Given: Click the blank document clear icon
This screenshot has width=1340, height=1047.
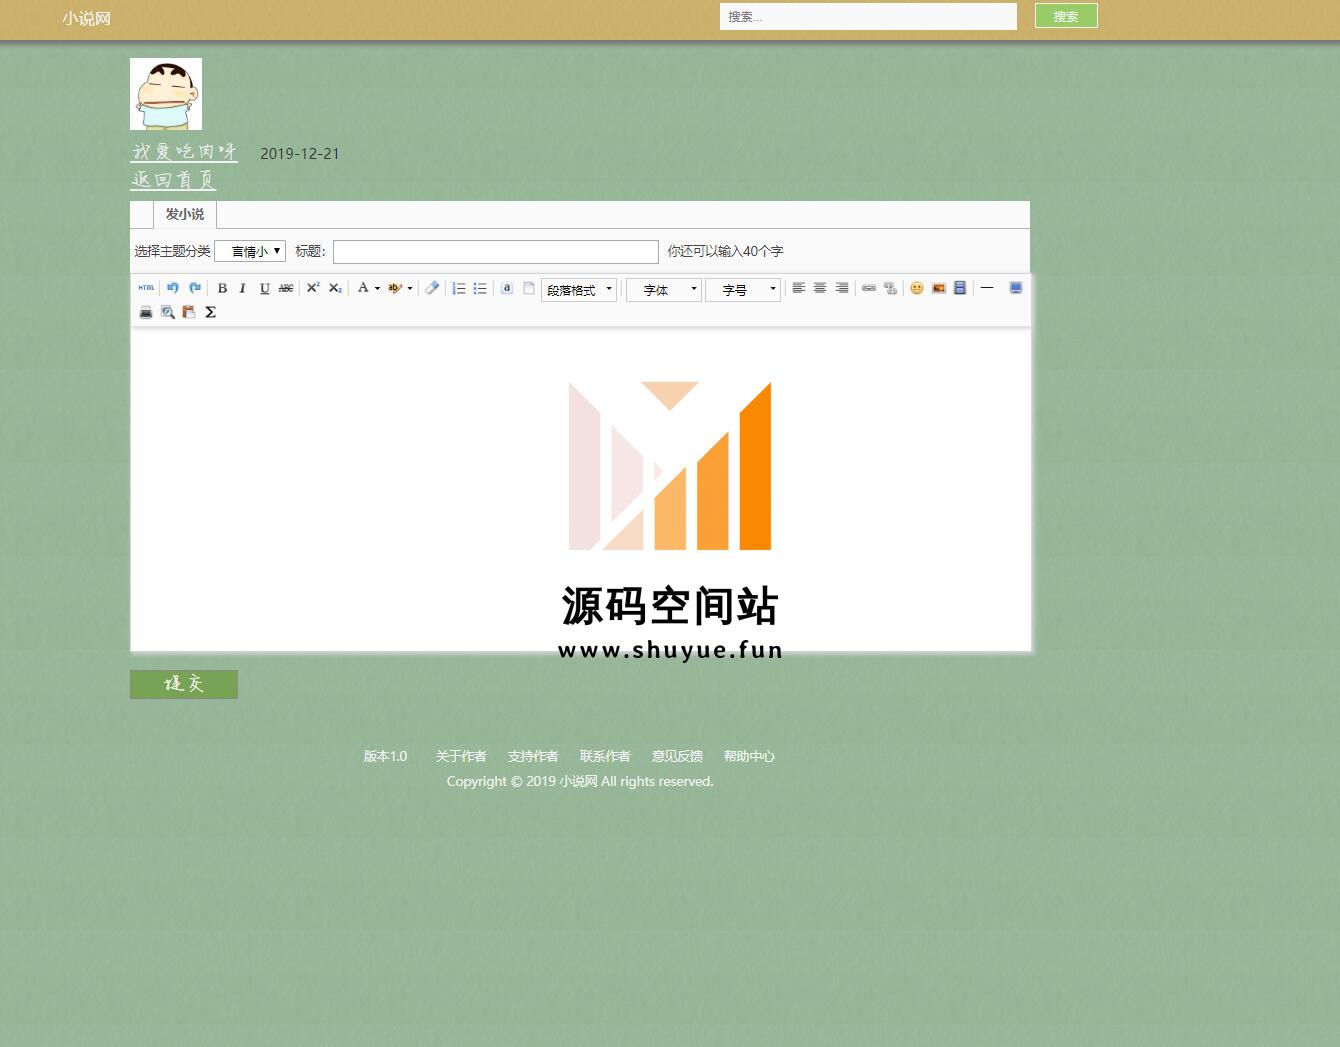Looking at the screenshot, I should (529, 288).
